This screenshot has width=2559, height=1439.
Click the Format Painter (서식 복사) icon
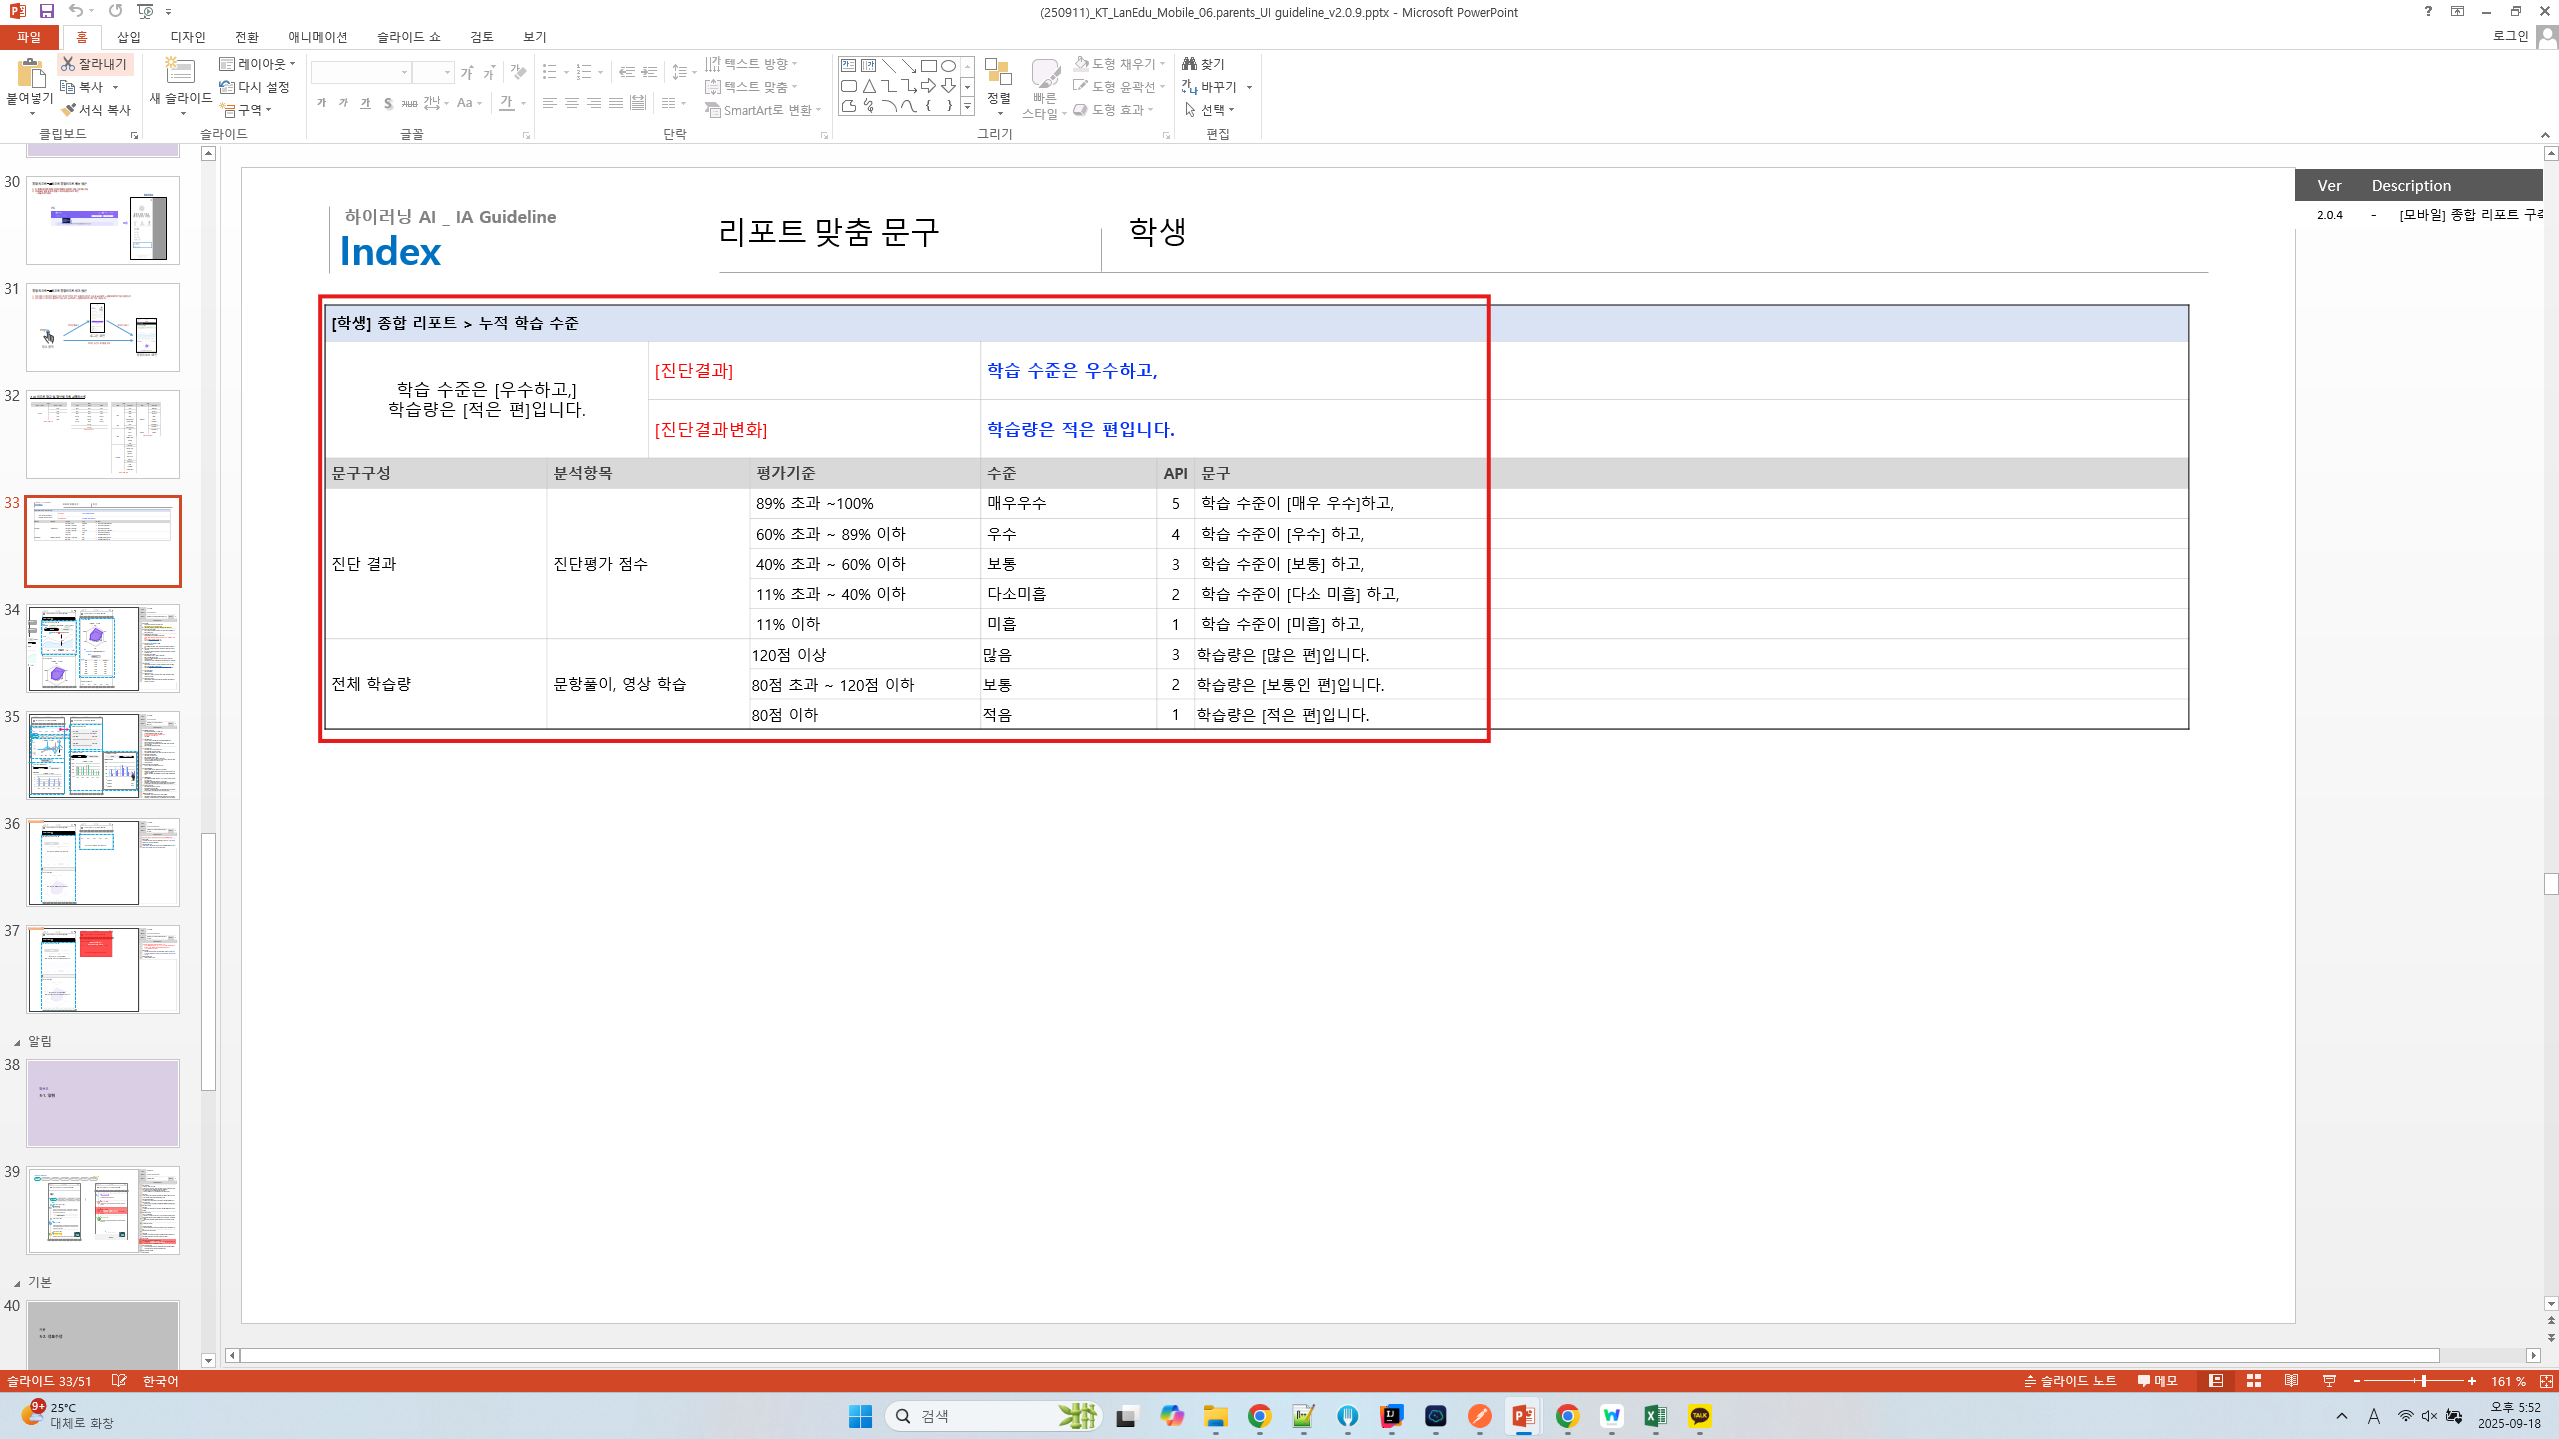68,110
